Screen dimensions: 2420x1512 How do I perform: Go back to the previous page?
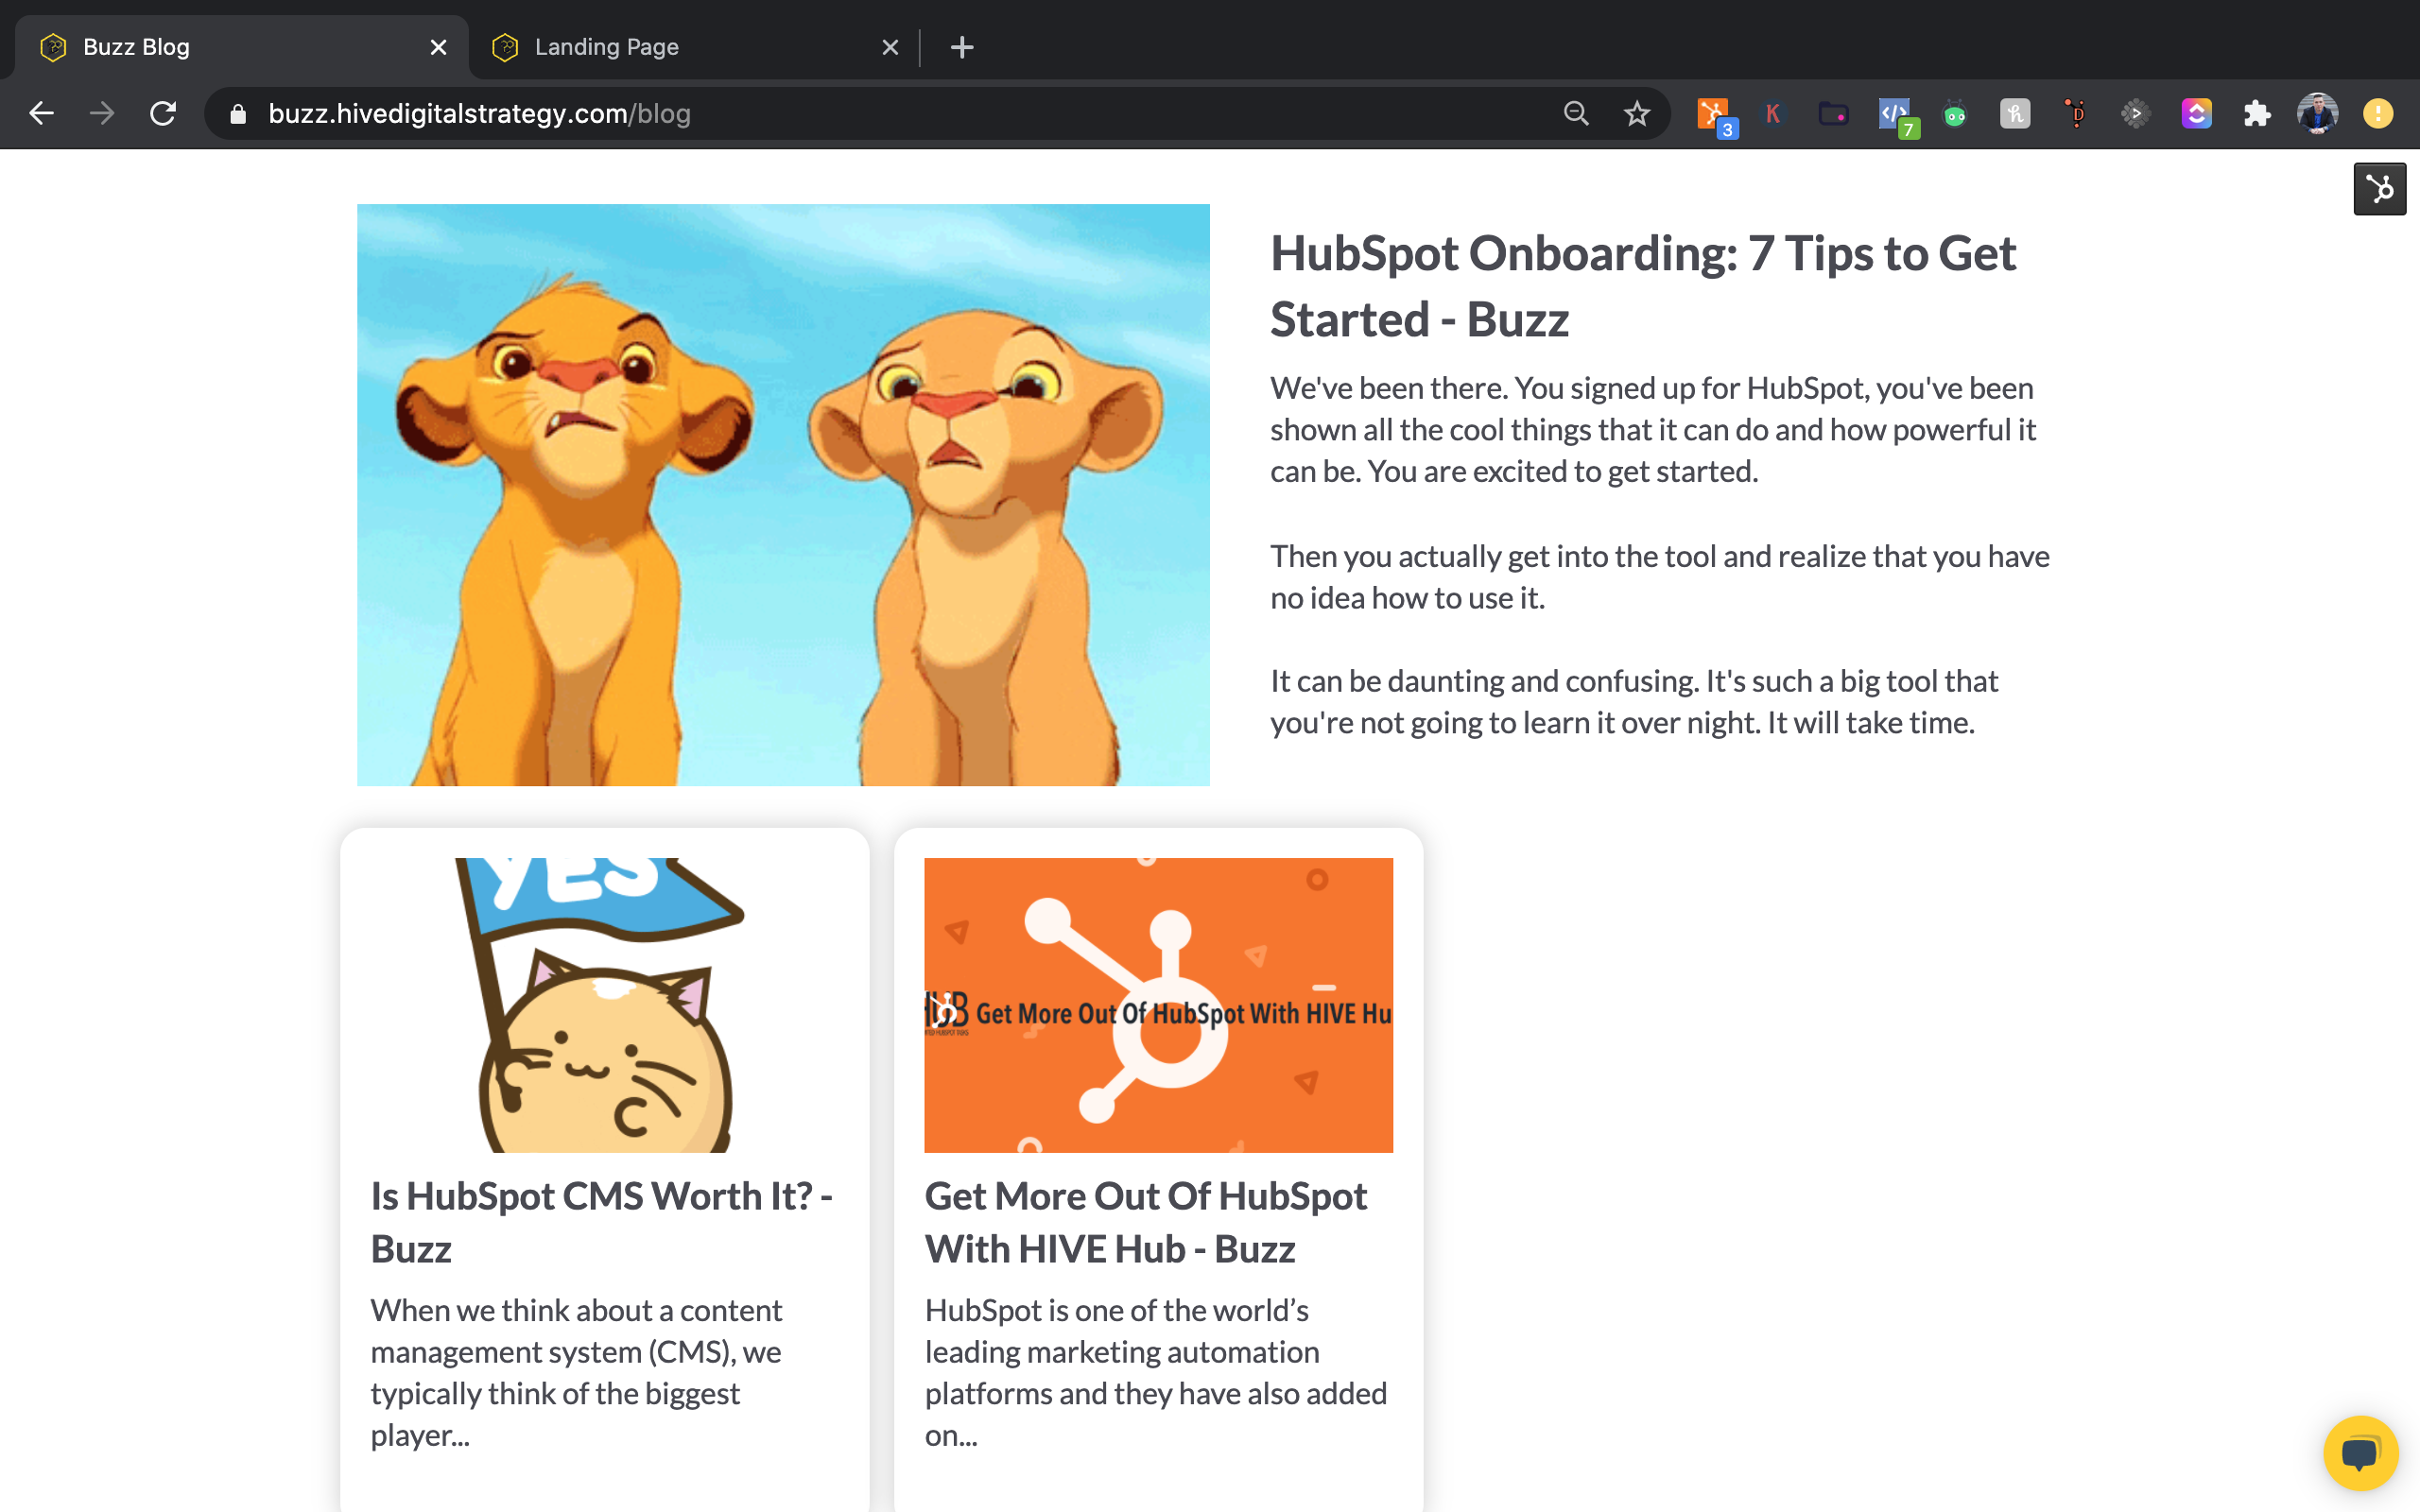[42, 114]
